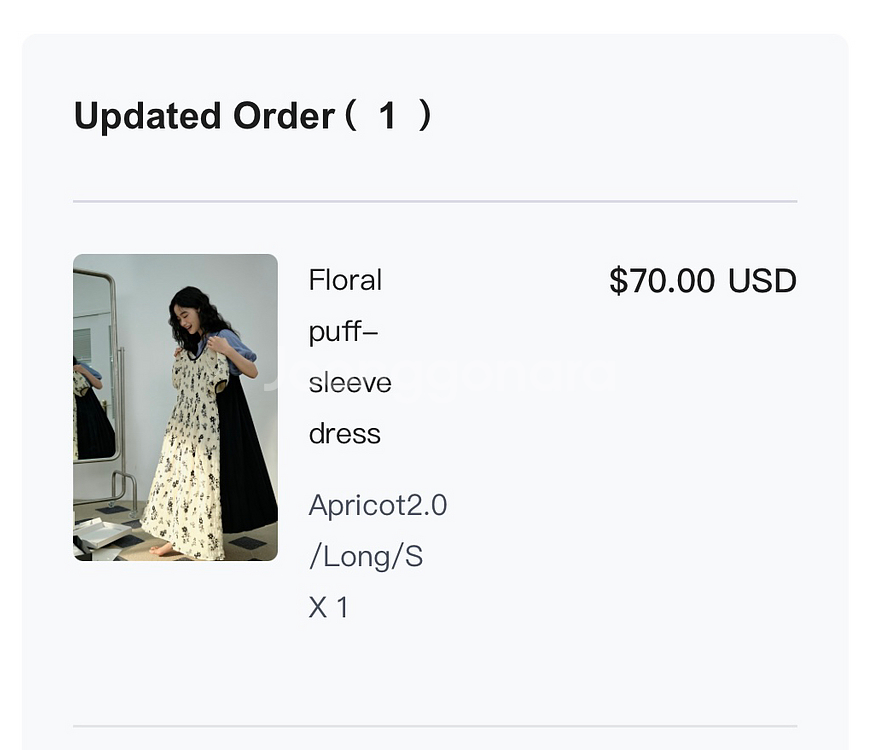The image size is (876, 750).
Task: Click the faint watermark text behind product name
Action: [439, 374]
